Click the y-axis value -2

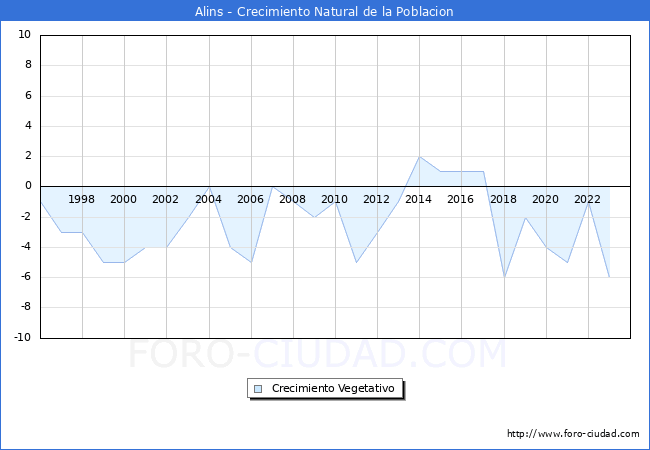point(25,216)
